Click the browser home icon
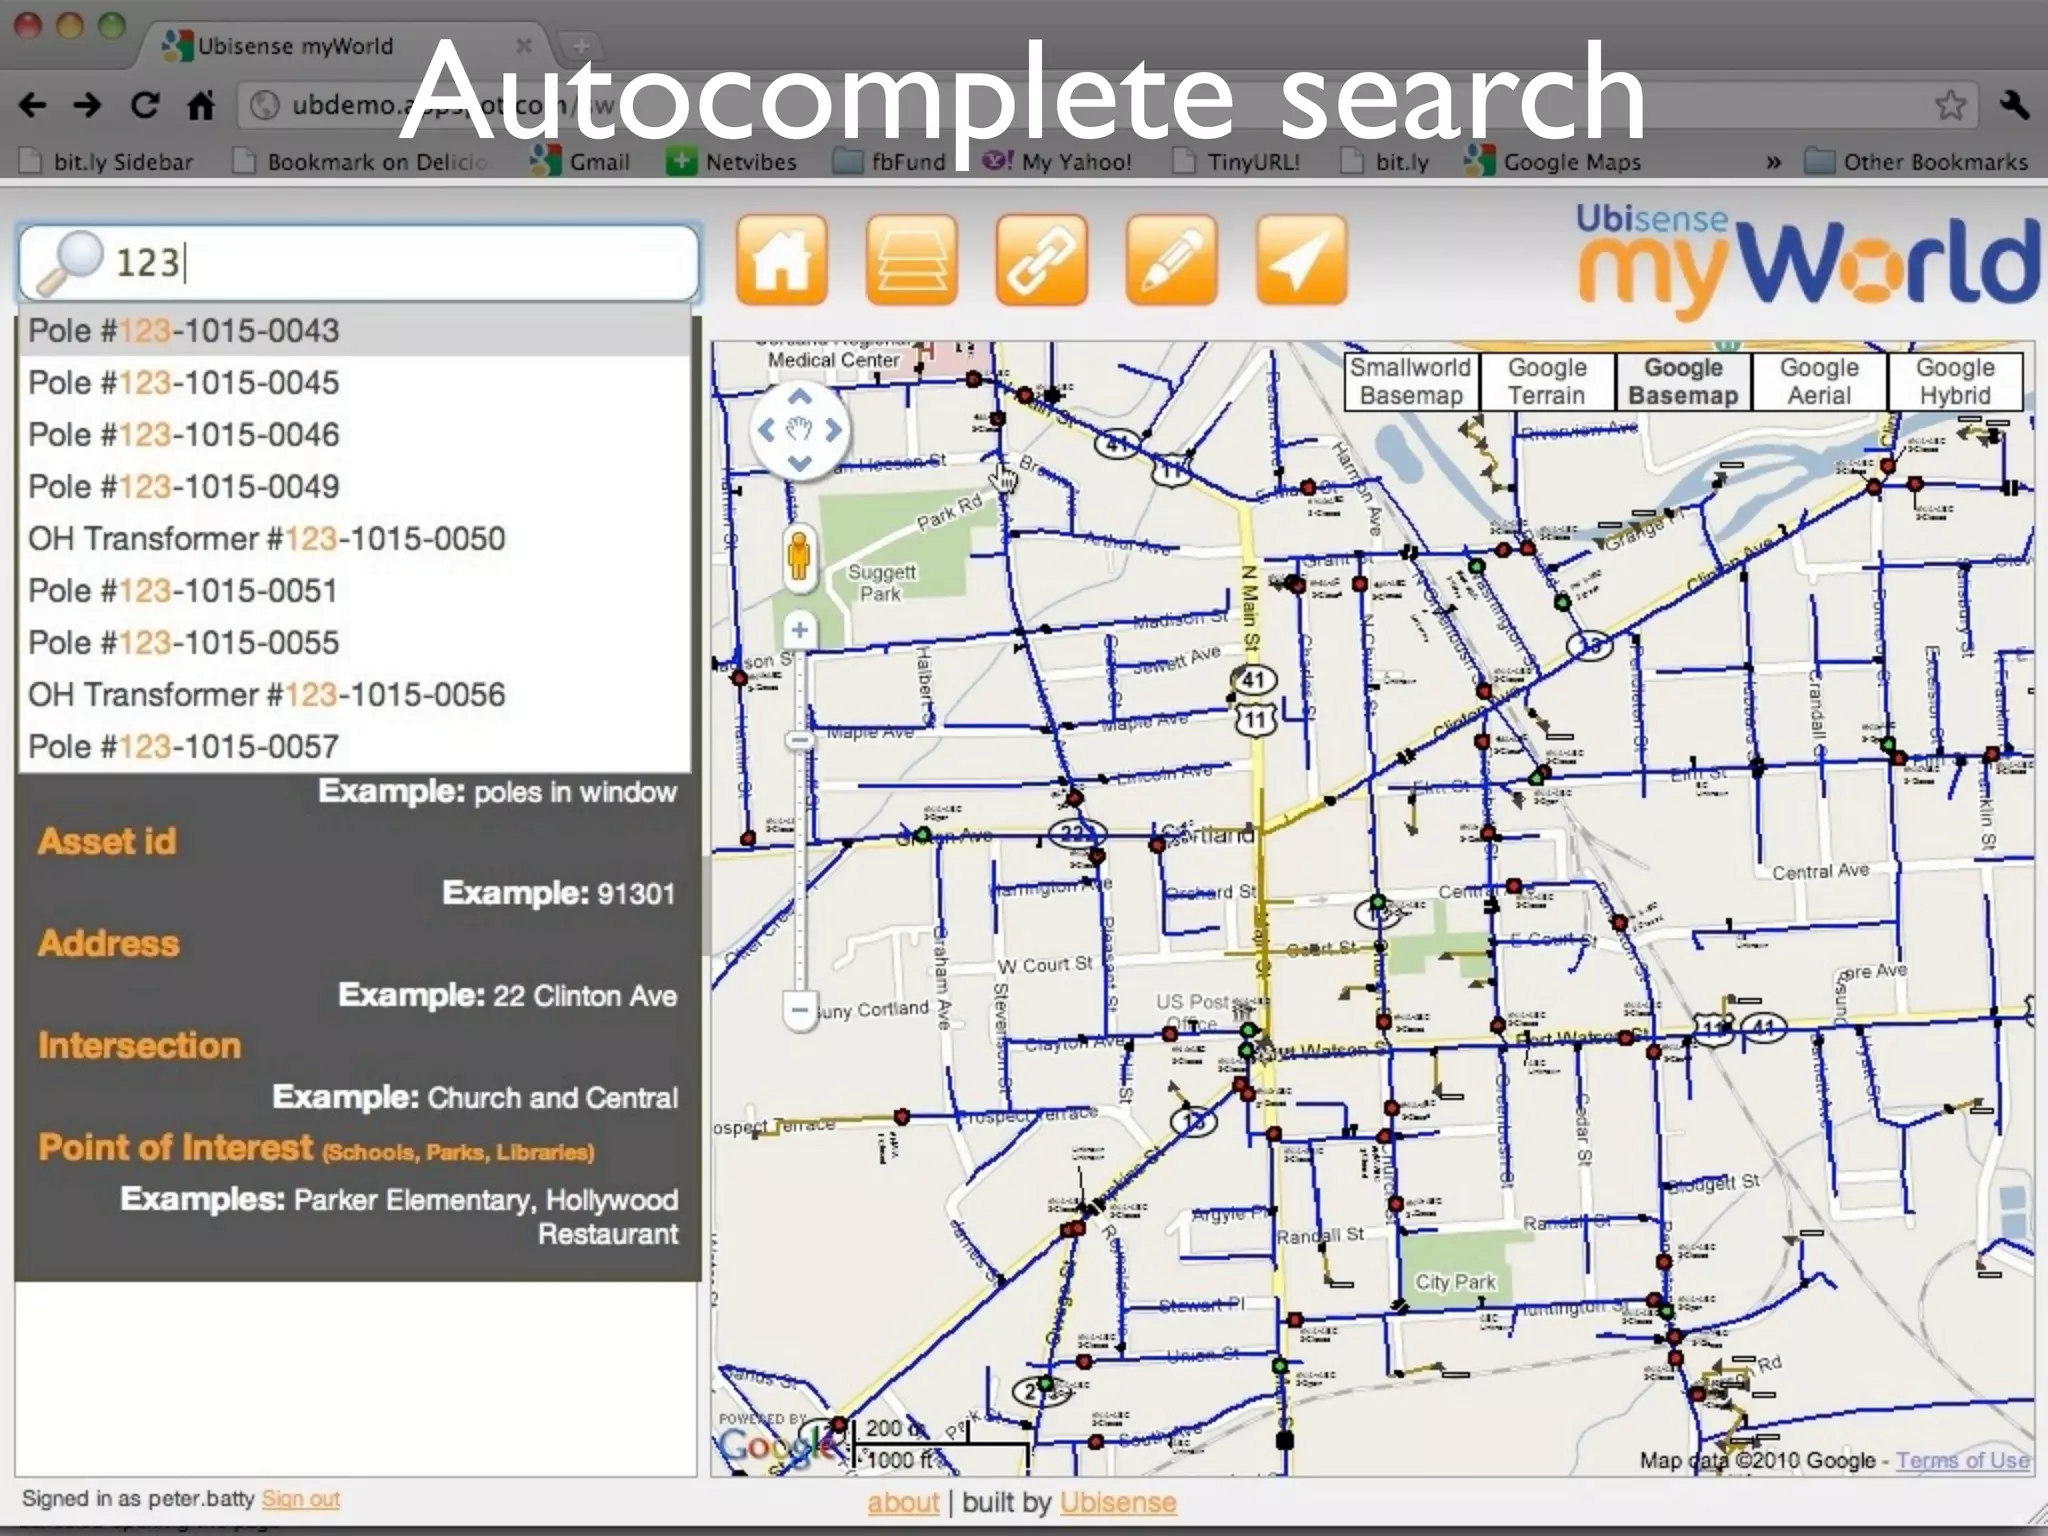Viewport: 2048px width, 1536px height. (x=201, y=105)
